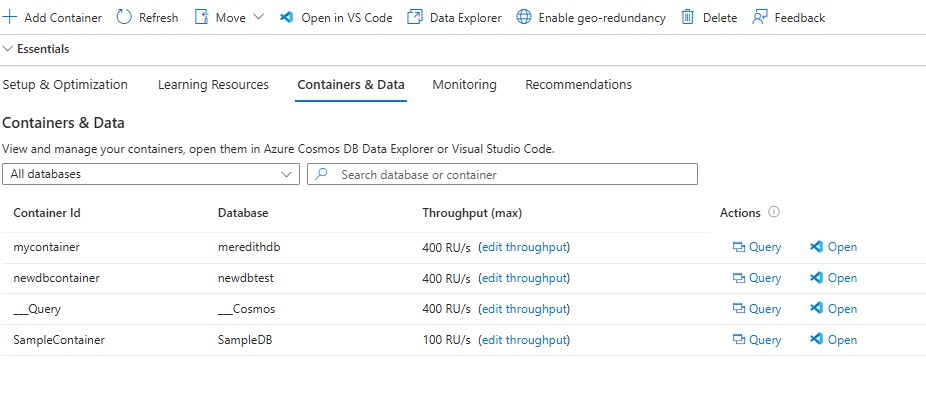
Task: Click the Container Id column header
Action: [x=47, y=213]
